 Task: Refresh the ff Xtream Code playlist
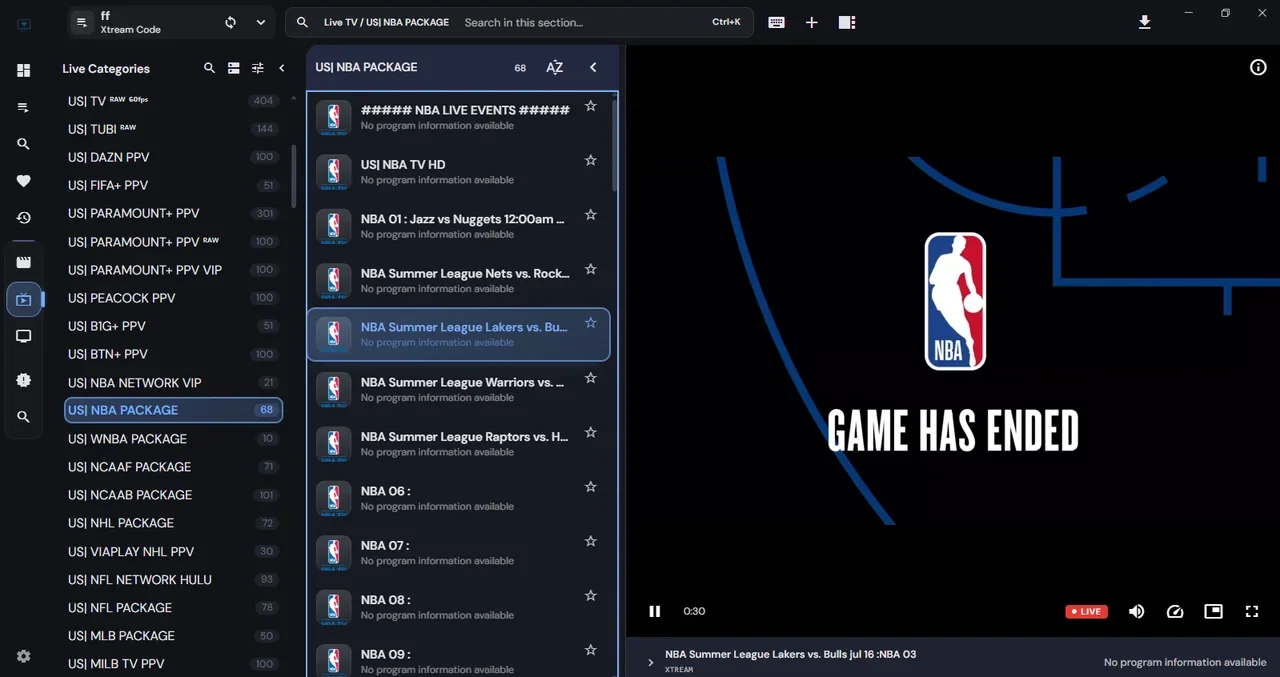click(230, 22)
